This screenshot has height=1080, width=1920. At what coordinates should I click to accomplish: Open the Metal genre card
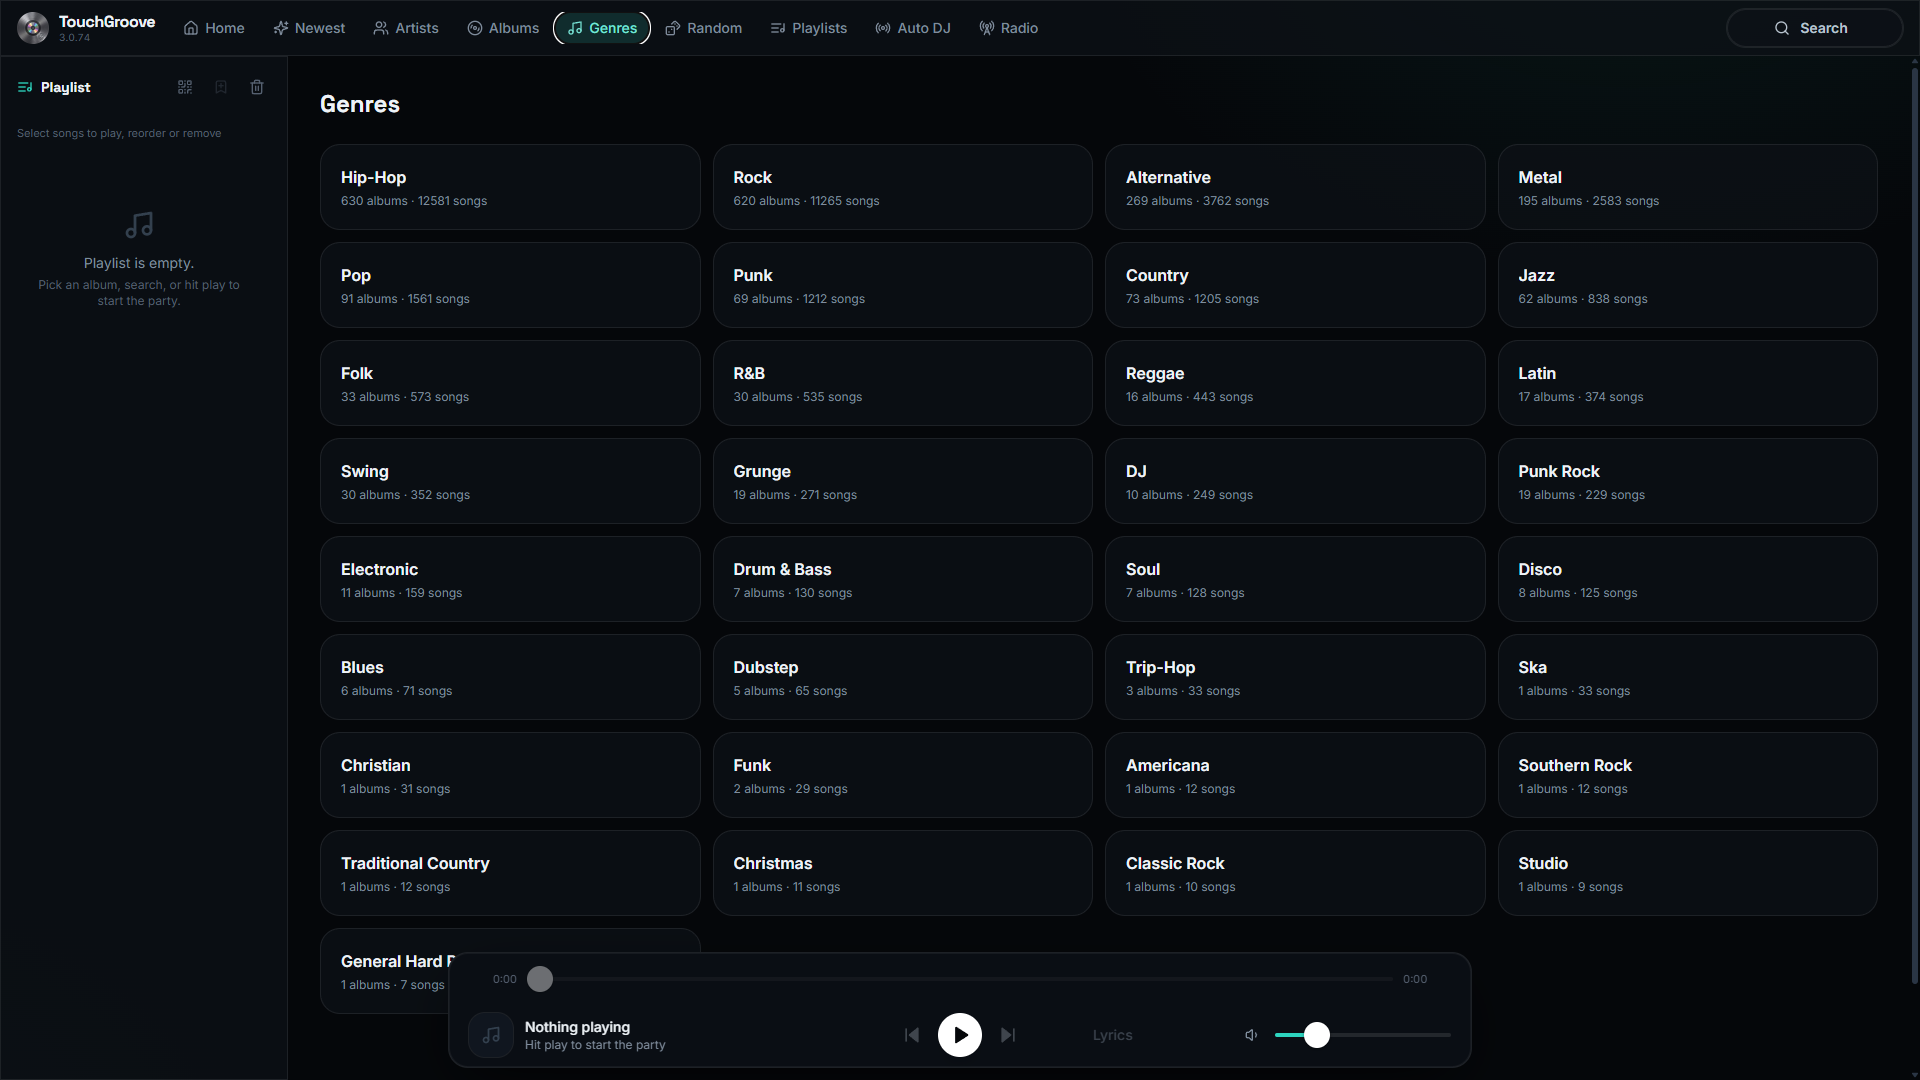tap(1687, 187)
